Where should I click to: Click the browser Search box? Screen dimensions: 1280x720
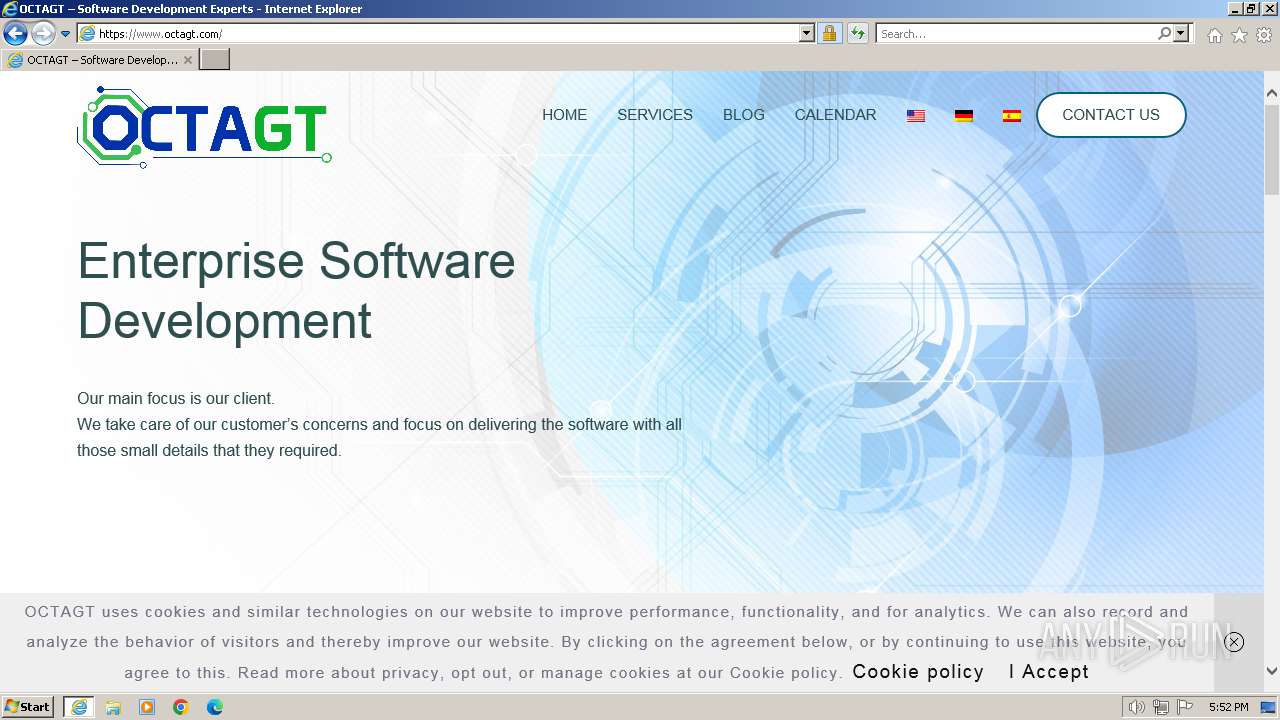pyautogui.click(x=1015, y=33)
